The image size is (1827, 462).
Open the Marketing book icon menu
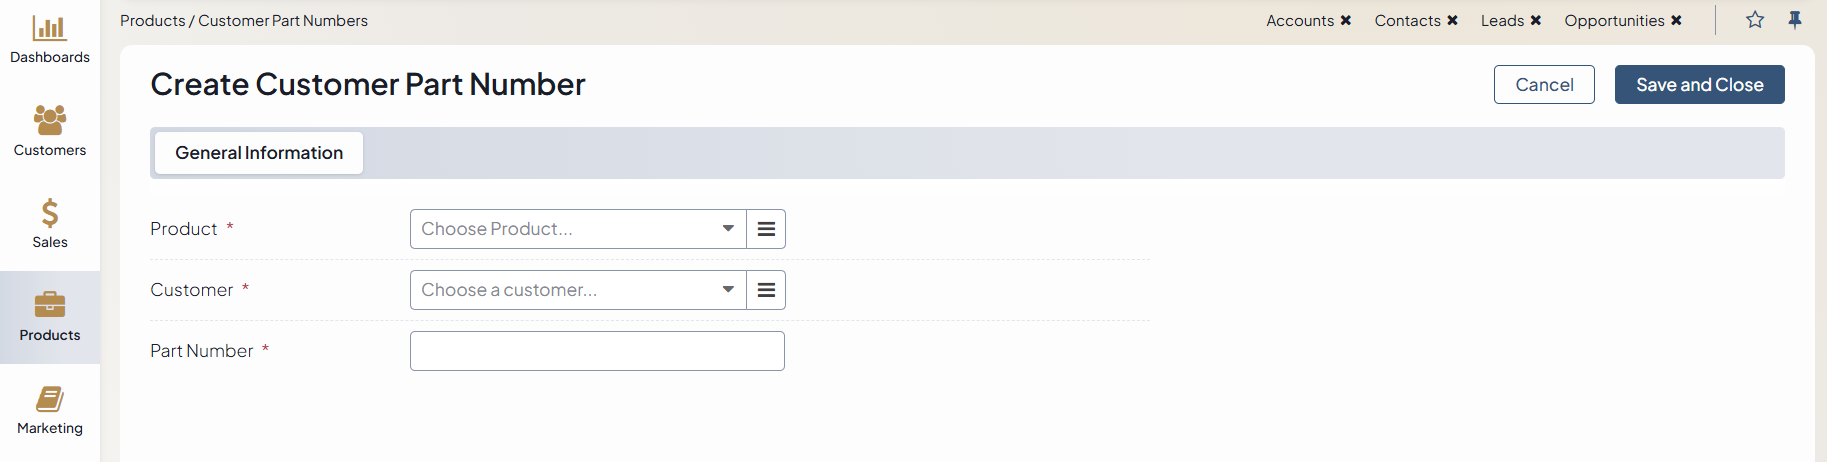(x=50, y=399)
